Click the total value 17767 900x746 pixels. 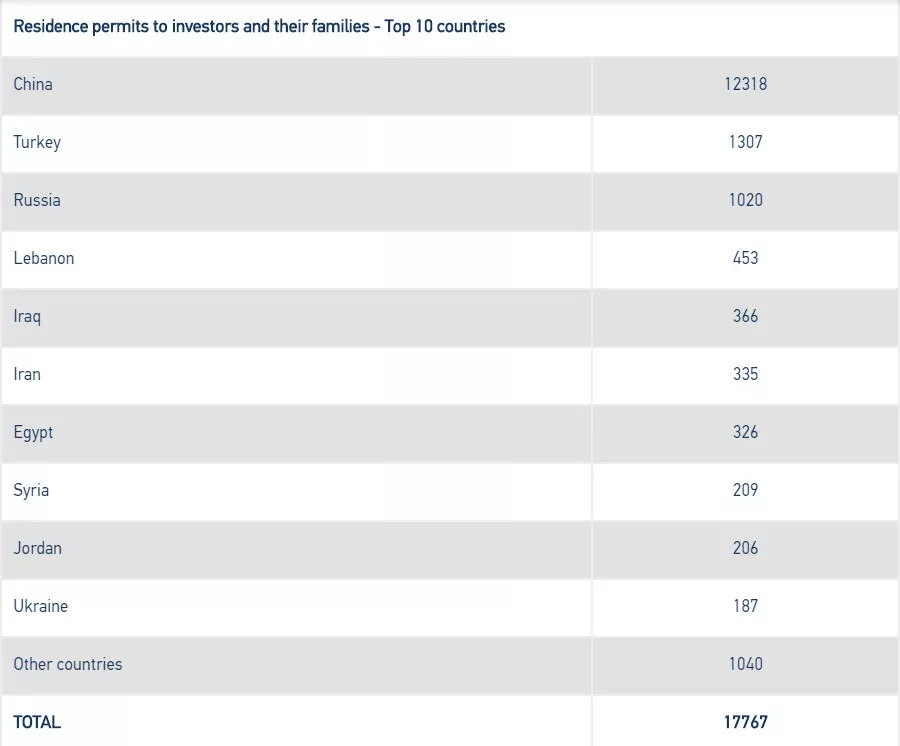(745, 722)
